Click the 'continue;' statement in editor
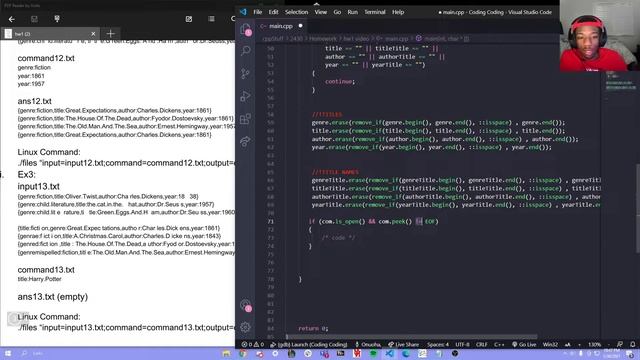The width and height of the screenshot is (640, 360). click(340, 82)
